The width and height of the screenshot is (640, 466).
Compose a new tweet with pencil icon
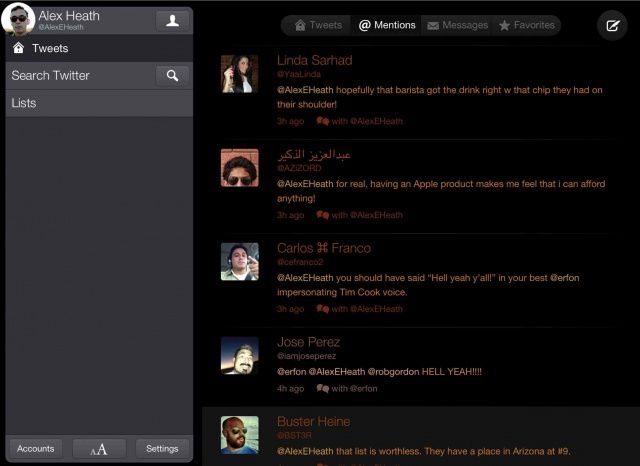612,26
